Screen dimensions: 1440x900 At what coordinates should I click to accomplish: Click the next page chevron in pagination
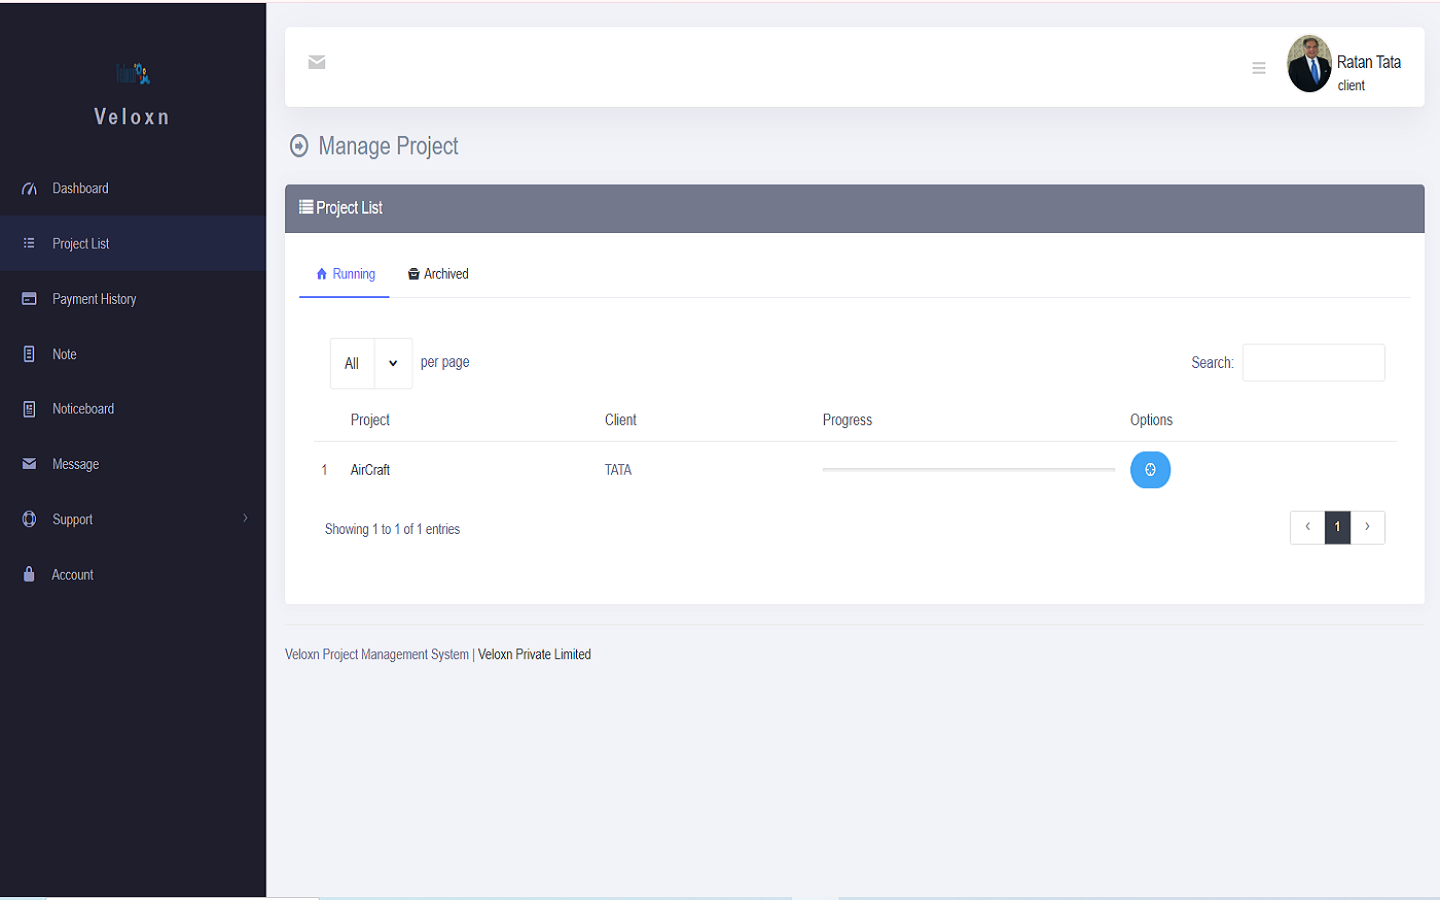[1368, 527]
